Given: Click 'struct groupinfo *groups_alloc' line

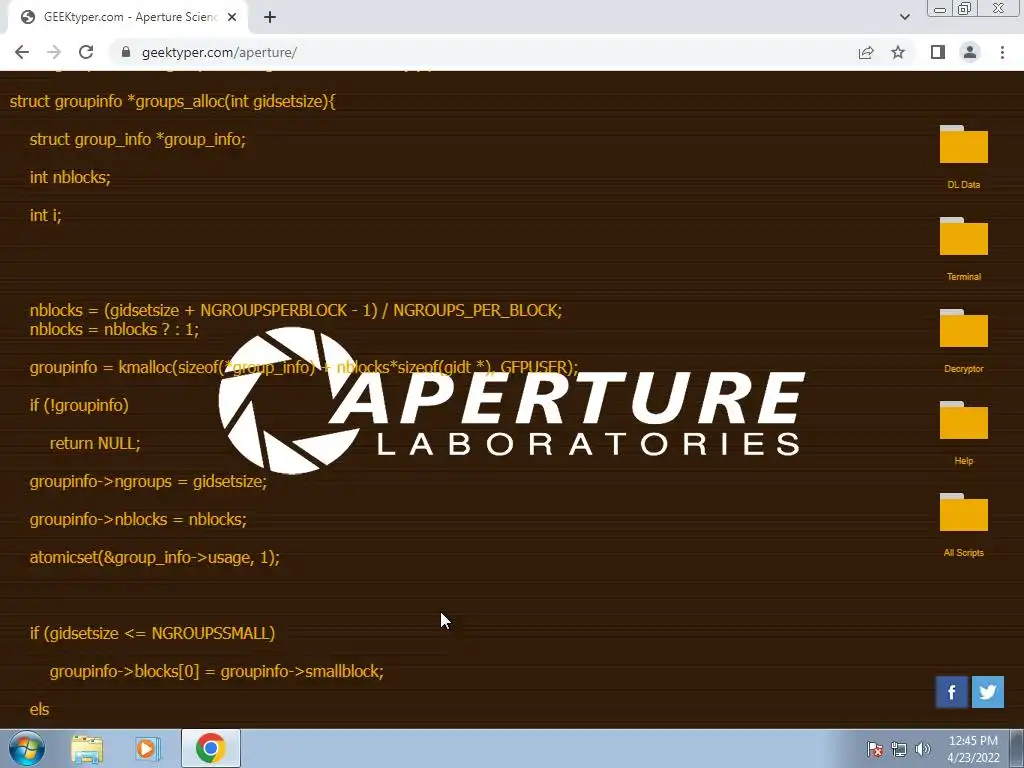Looking at the screenshot, I should coord(172,101).
